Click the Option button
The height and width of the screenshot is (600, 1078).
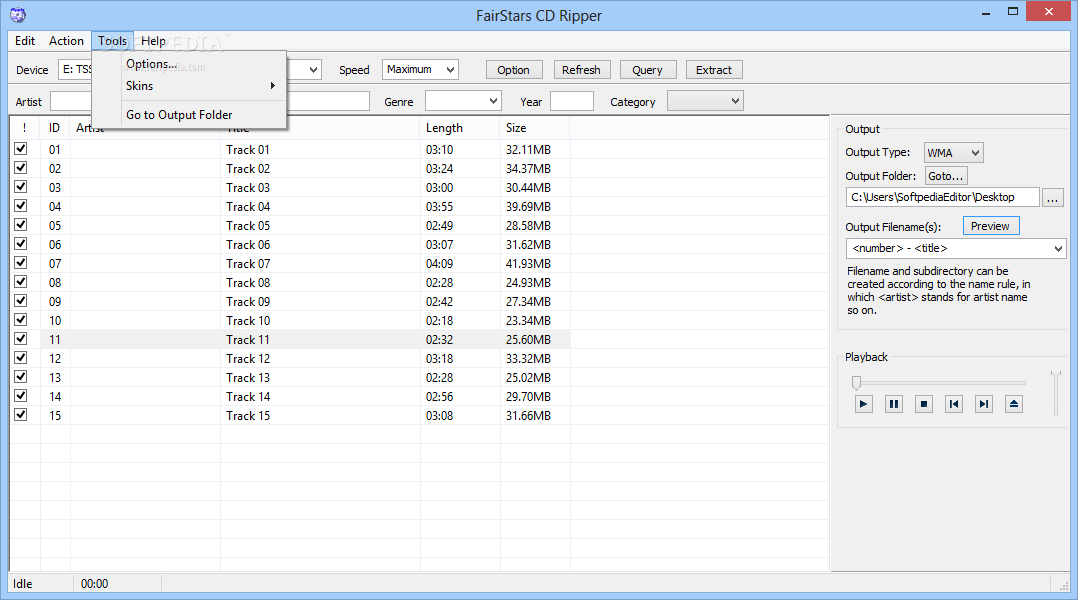[514, 70]
